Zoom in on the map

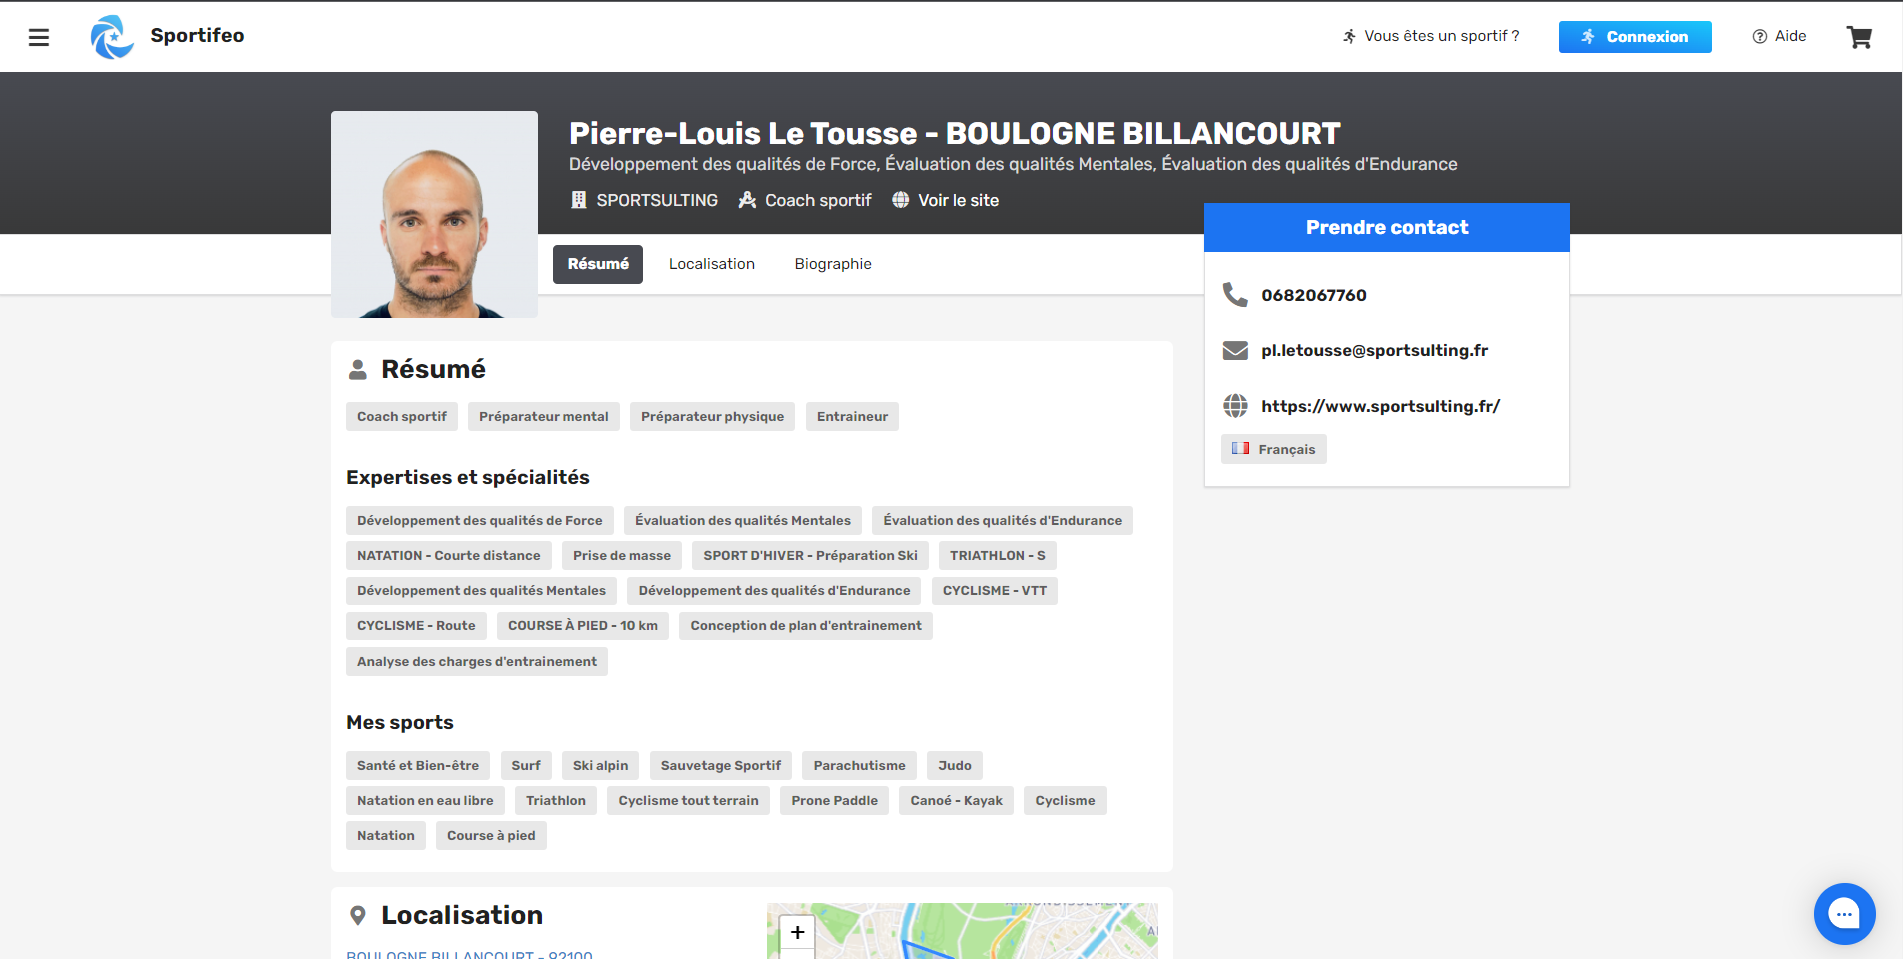click(797, 932)
